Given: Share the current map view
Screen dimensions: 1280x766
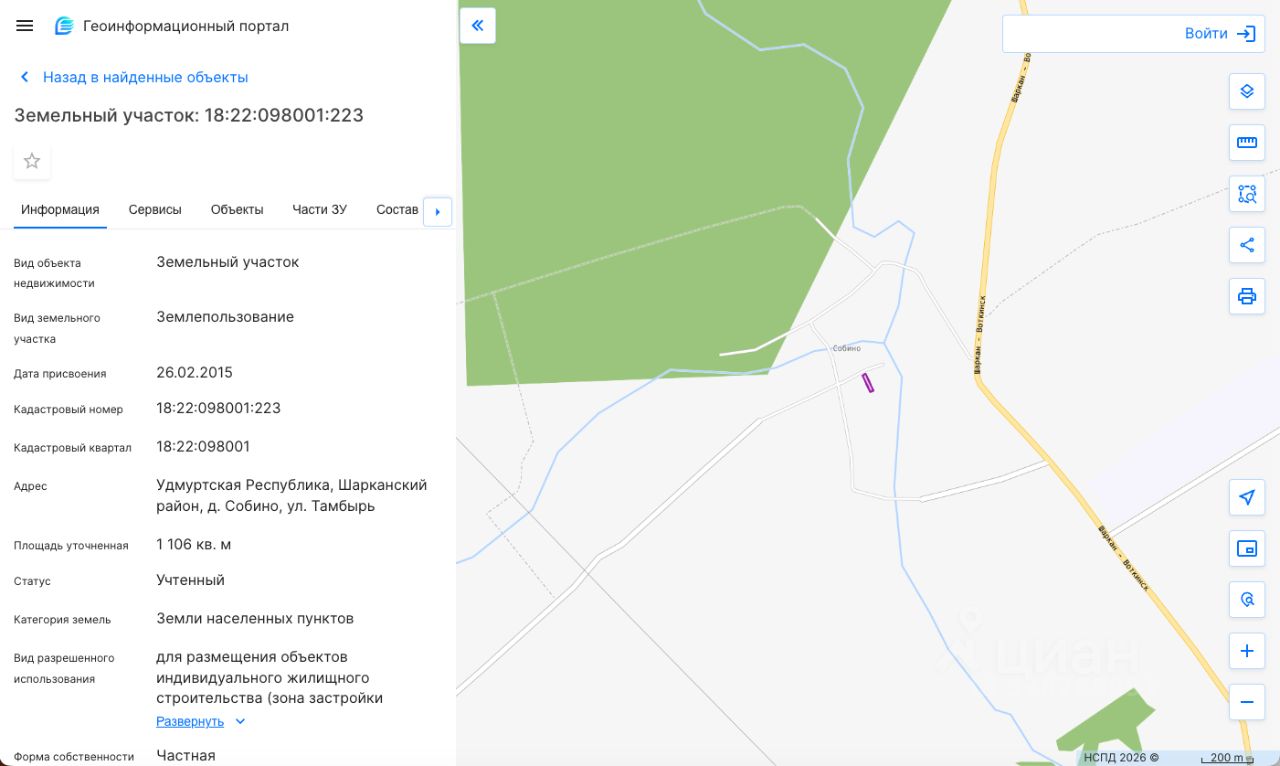Looking at the screenshot, I should tap(1246, 245).
